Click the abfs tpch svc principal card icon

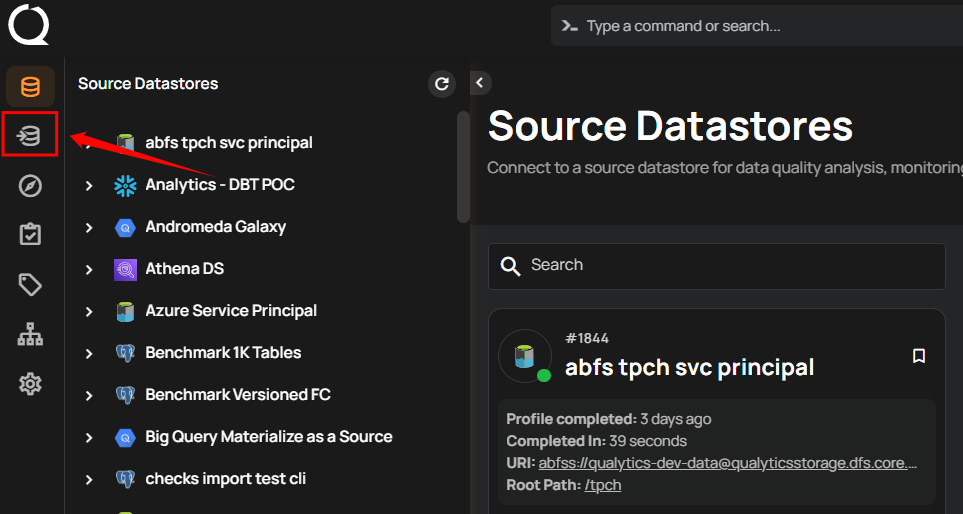524,356
